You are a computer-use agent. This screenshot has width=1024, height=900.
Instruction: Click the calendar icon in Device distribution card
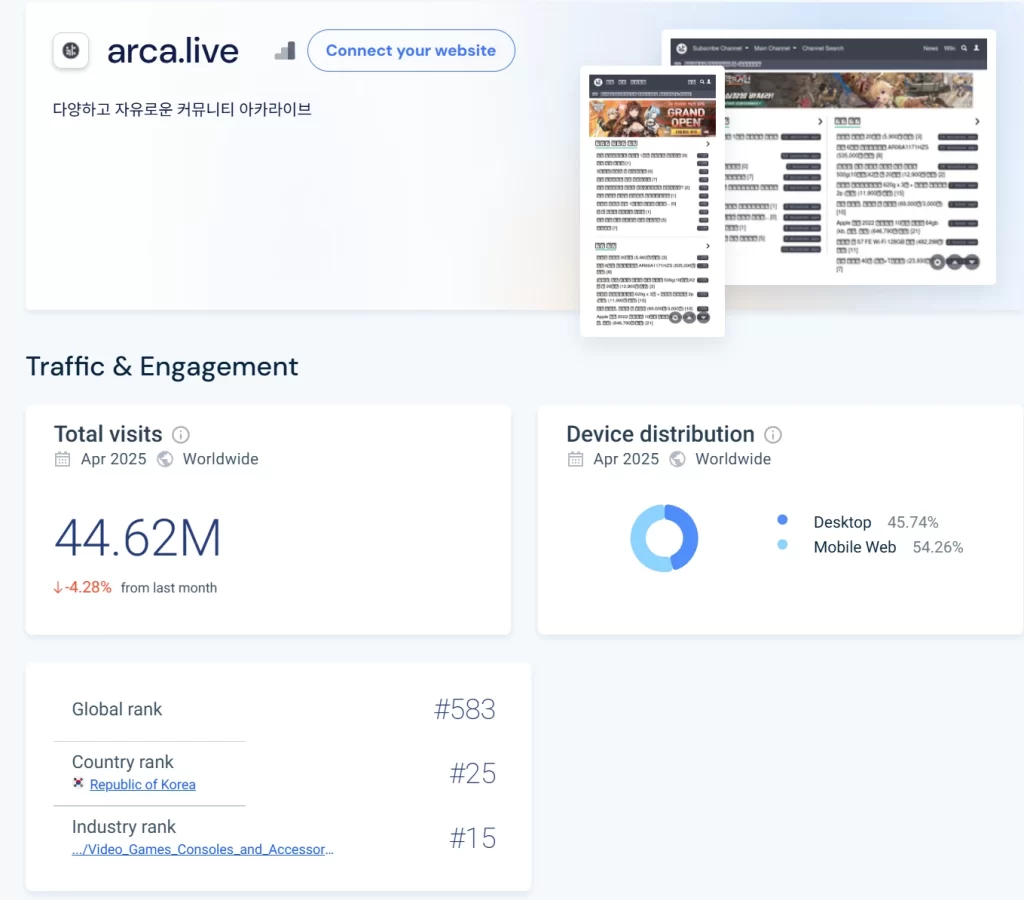click(575, 459)
